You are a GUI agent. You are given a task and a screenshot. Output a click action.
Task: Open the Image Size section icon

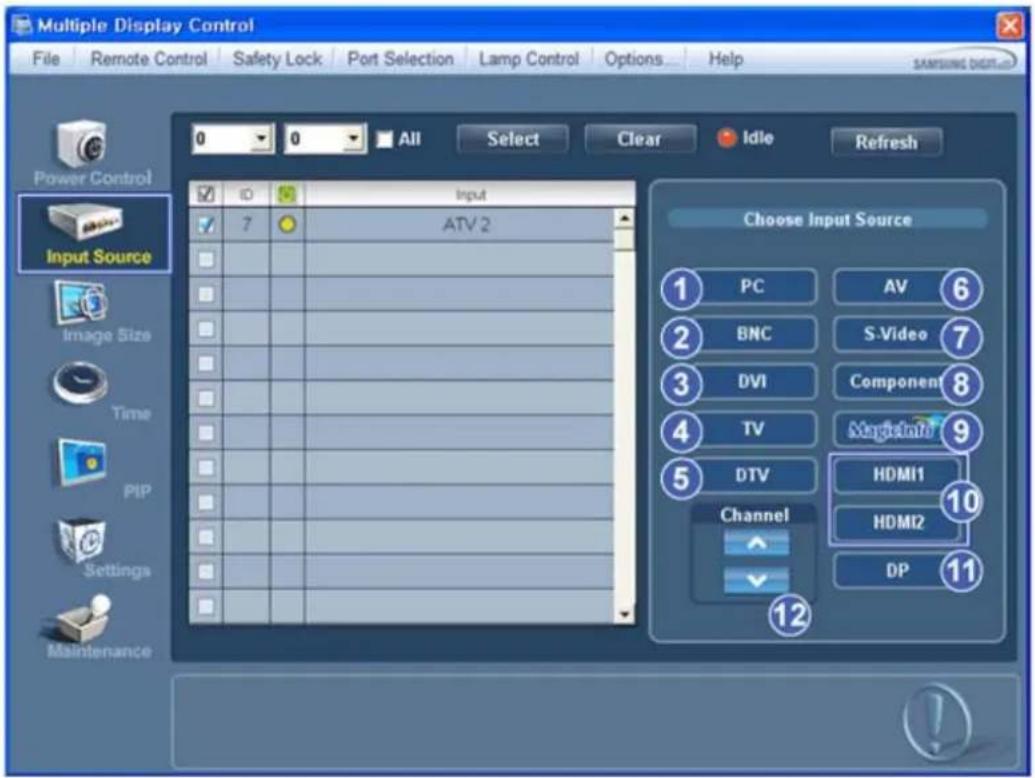pyautogui.click(x=81, y=303)
